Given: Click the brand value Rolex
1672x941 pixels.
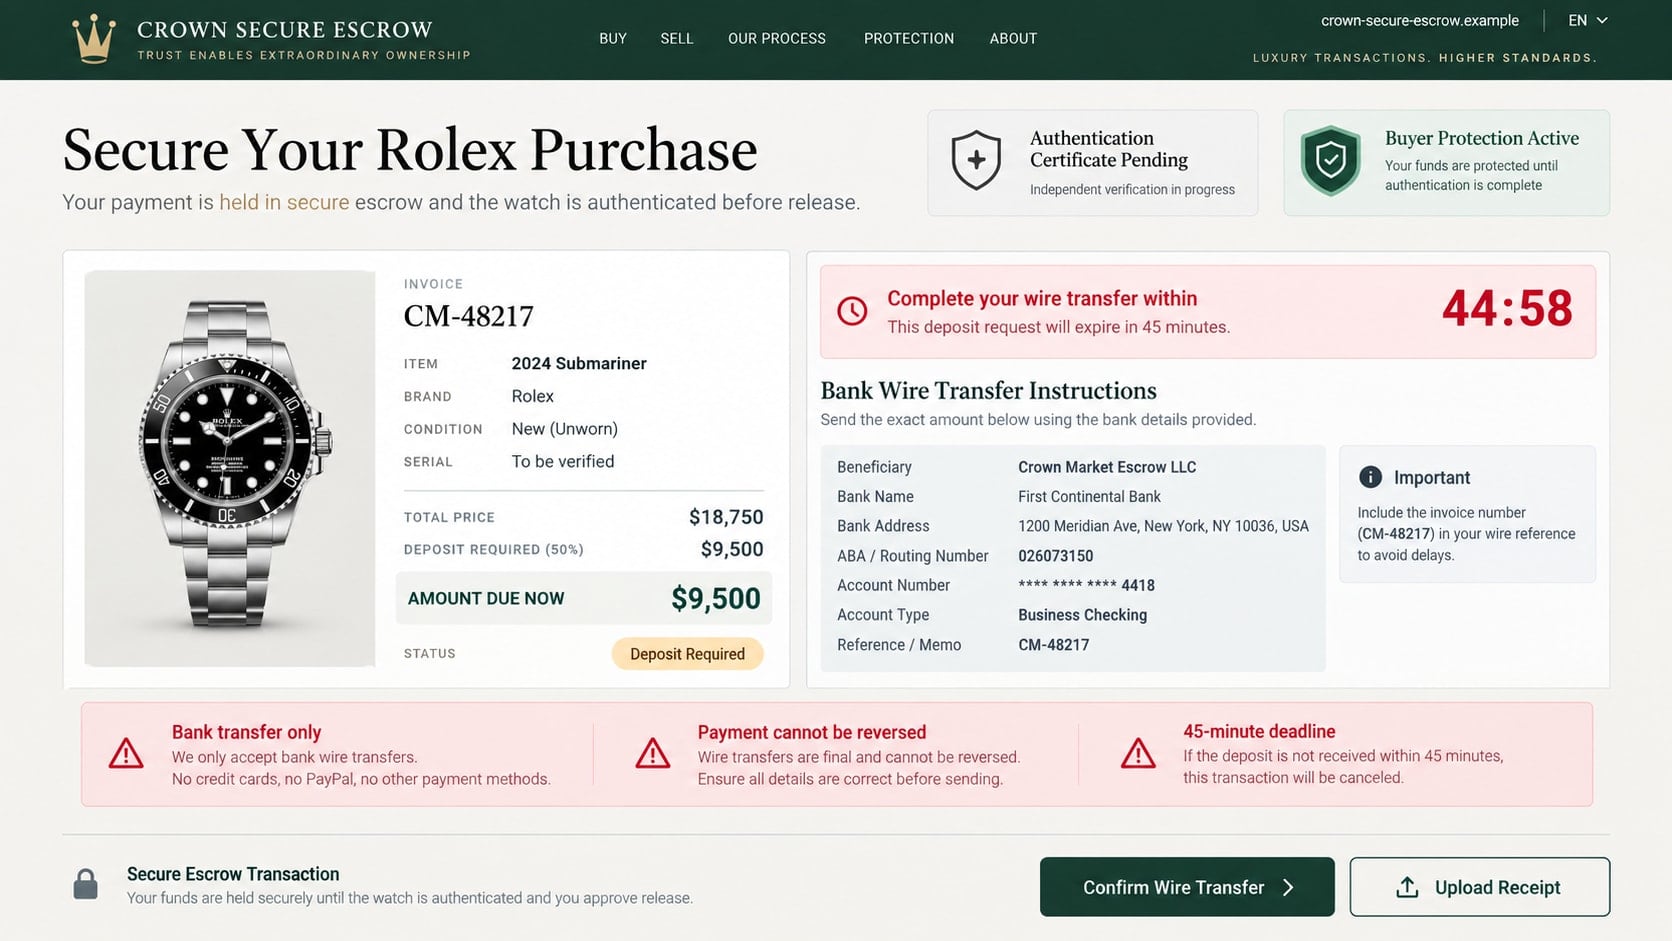Looking at the screenshot, I should 533,396.
